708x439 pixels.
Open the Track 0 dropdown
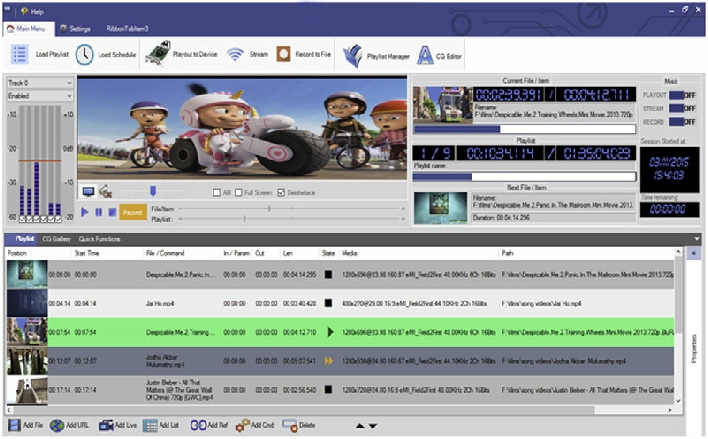pos(40,83)
